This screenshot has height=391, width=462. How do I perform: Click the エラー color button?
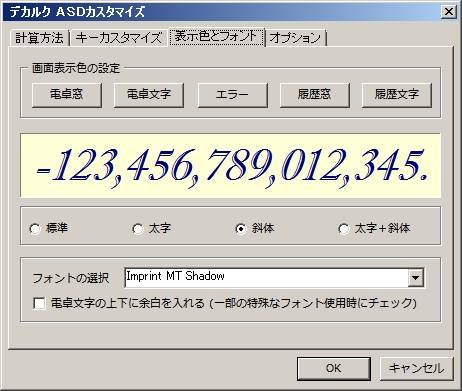pos(232,95)
